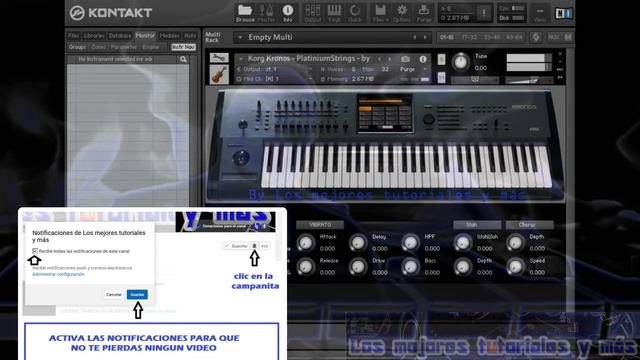This screenshot has height=360, width=640.
Task: Go to next multi with right arrow
Action: (x=425, y=38)
